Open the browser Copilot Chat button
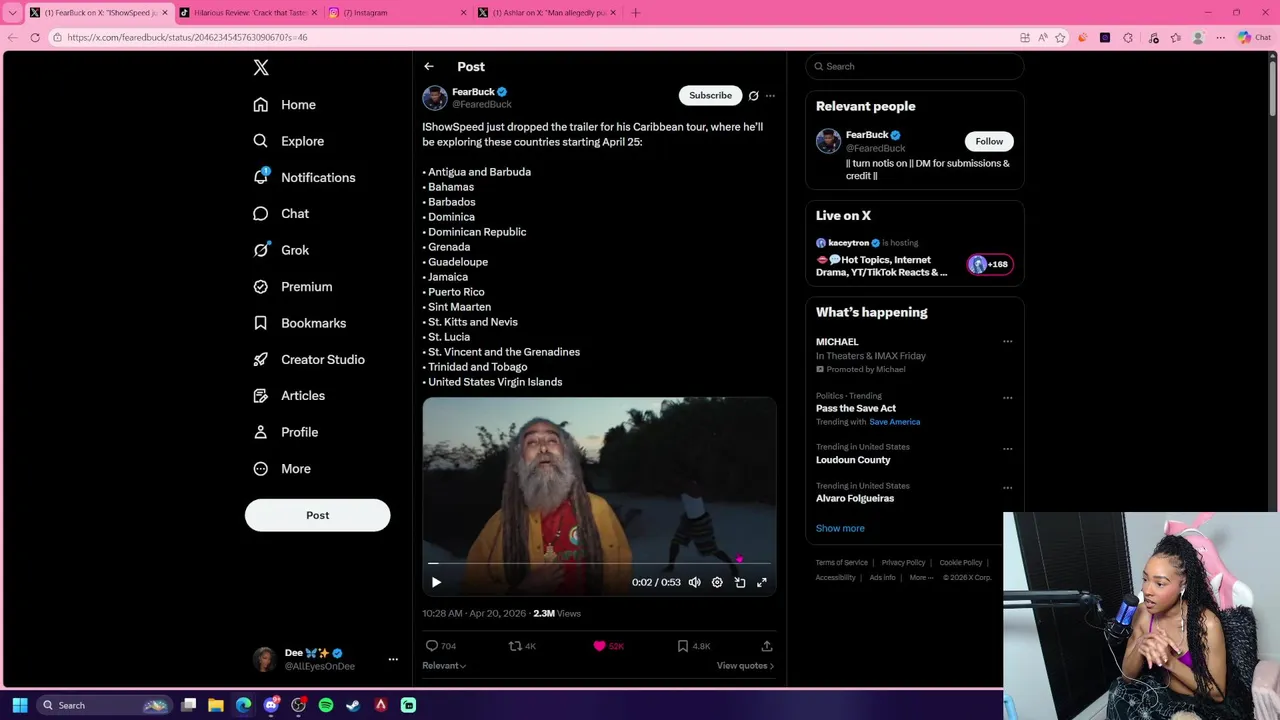Screen dimensions: 1280x720 (x=1254, y=38)
